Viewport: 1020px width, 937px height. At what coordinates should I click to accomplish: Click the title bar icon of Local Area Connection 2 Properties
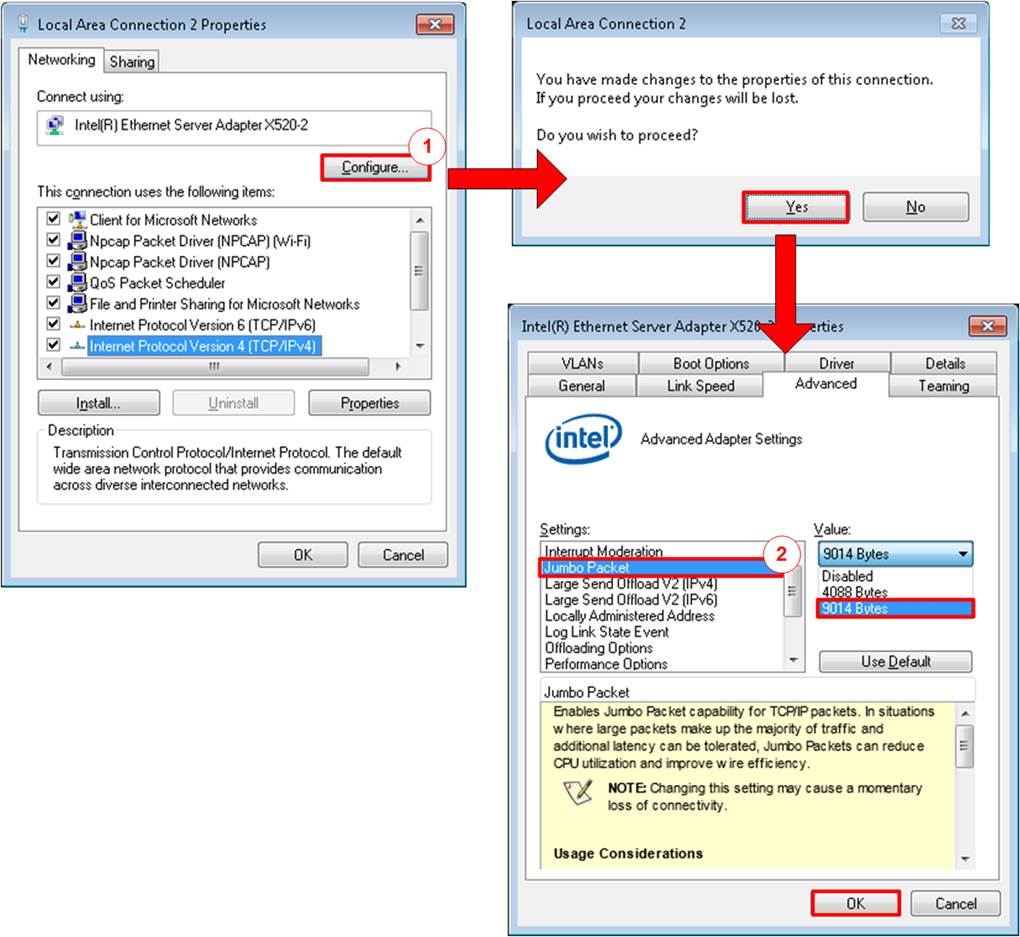[23, 24]
